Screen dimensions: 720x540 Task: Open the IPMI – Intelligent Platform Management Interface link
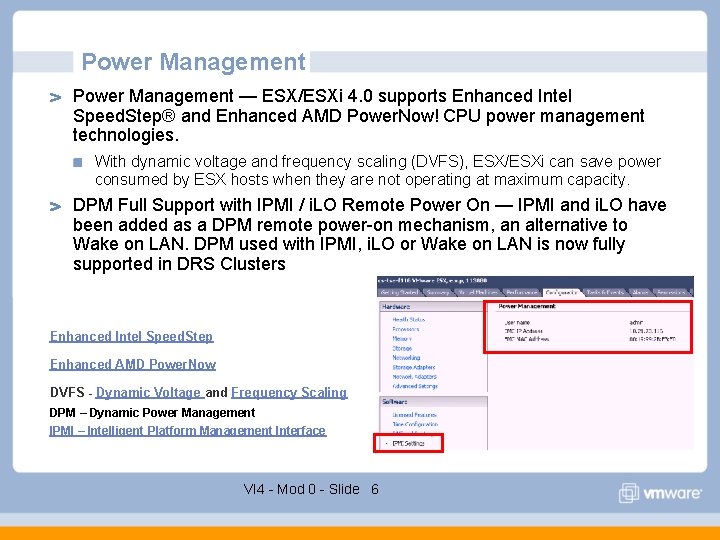coord(188,431)
